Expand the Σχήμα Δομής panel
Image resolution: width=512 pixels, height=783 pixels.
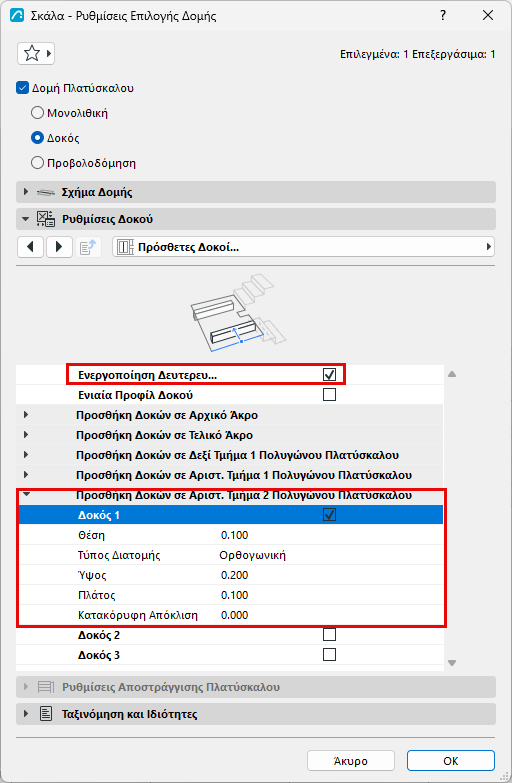point(25,192)
